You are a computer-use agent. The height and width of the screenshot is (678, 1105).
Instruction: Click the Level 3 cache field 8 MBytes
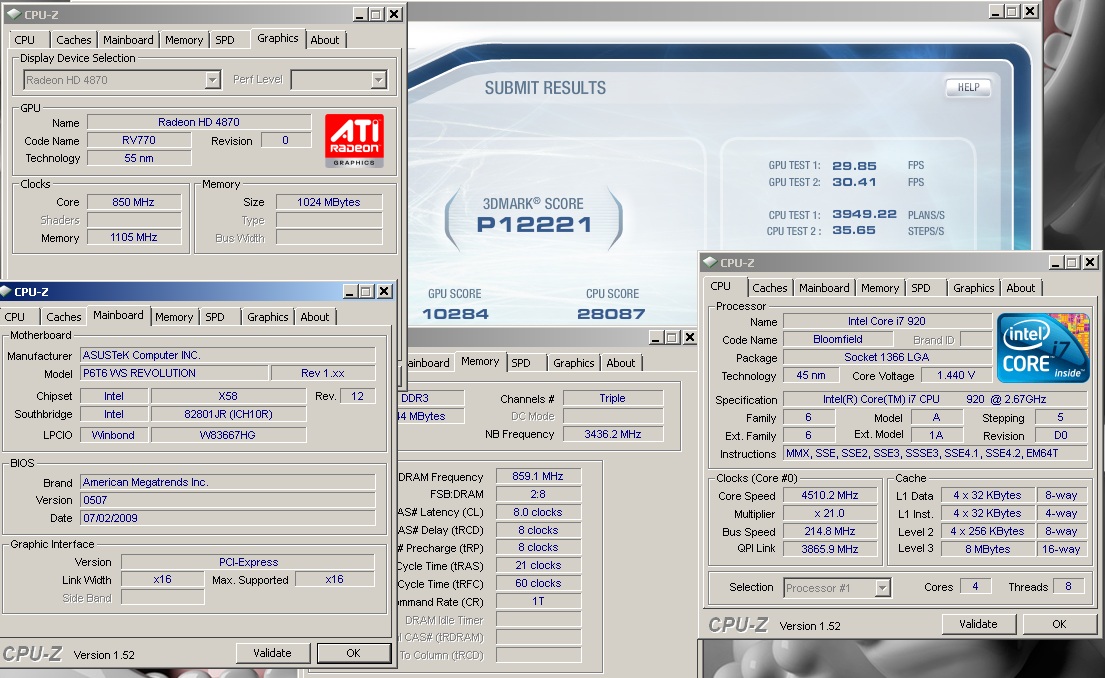click(987, 549)
